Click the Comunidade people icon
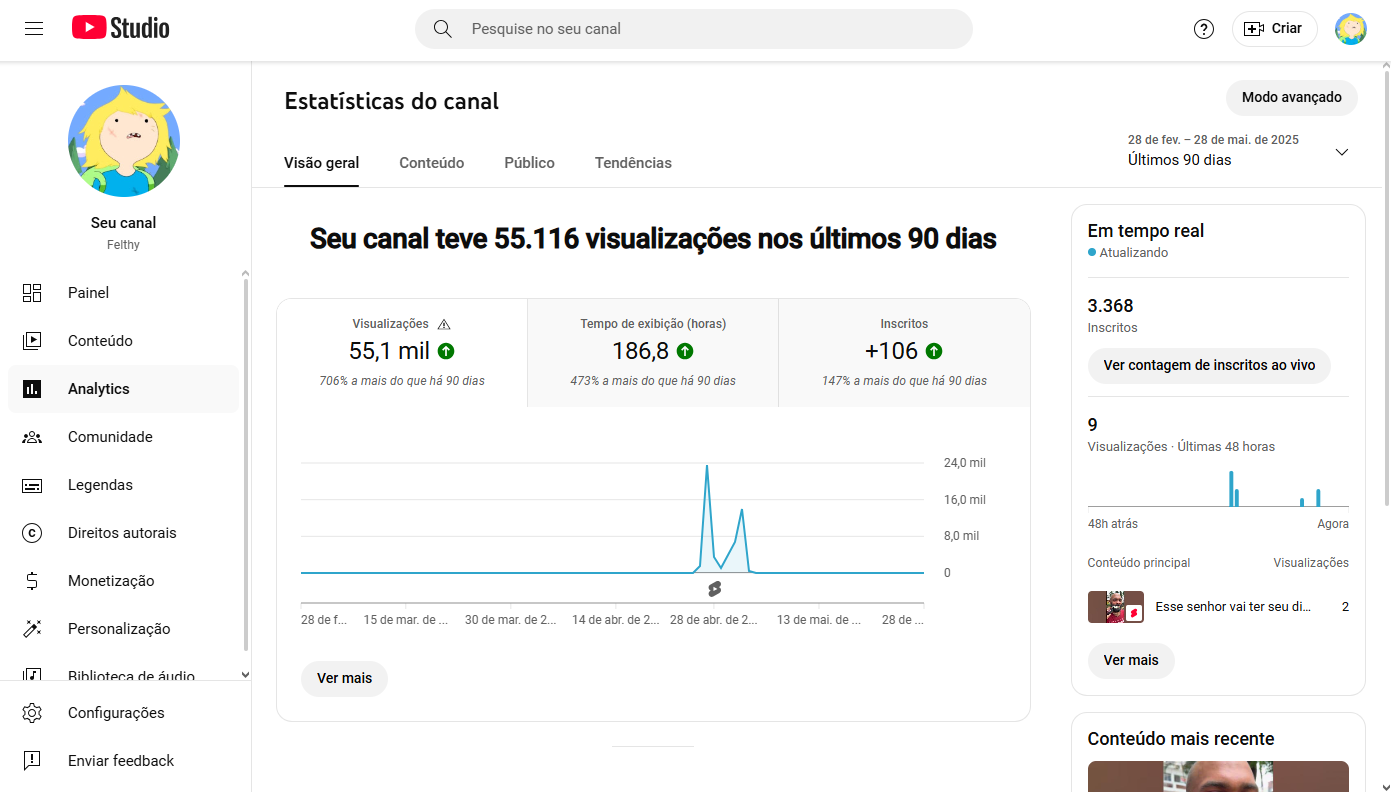The height and width of the screenshot is (792, 1391). pos(32,437)
